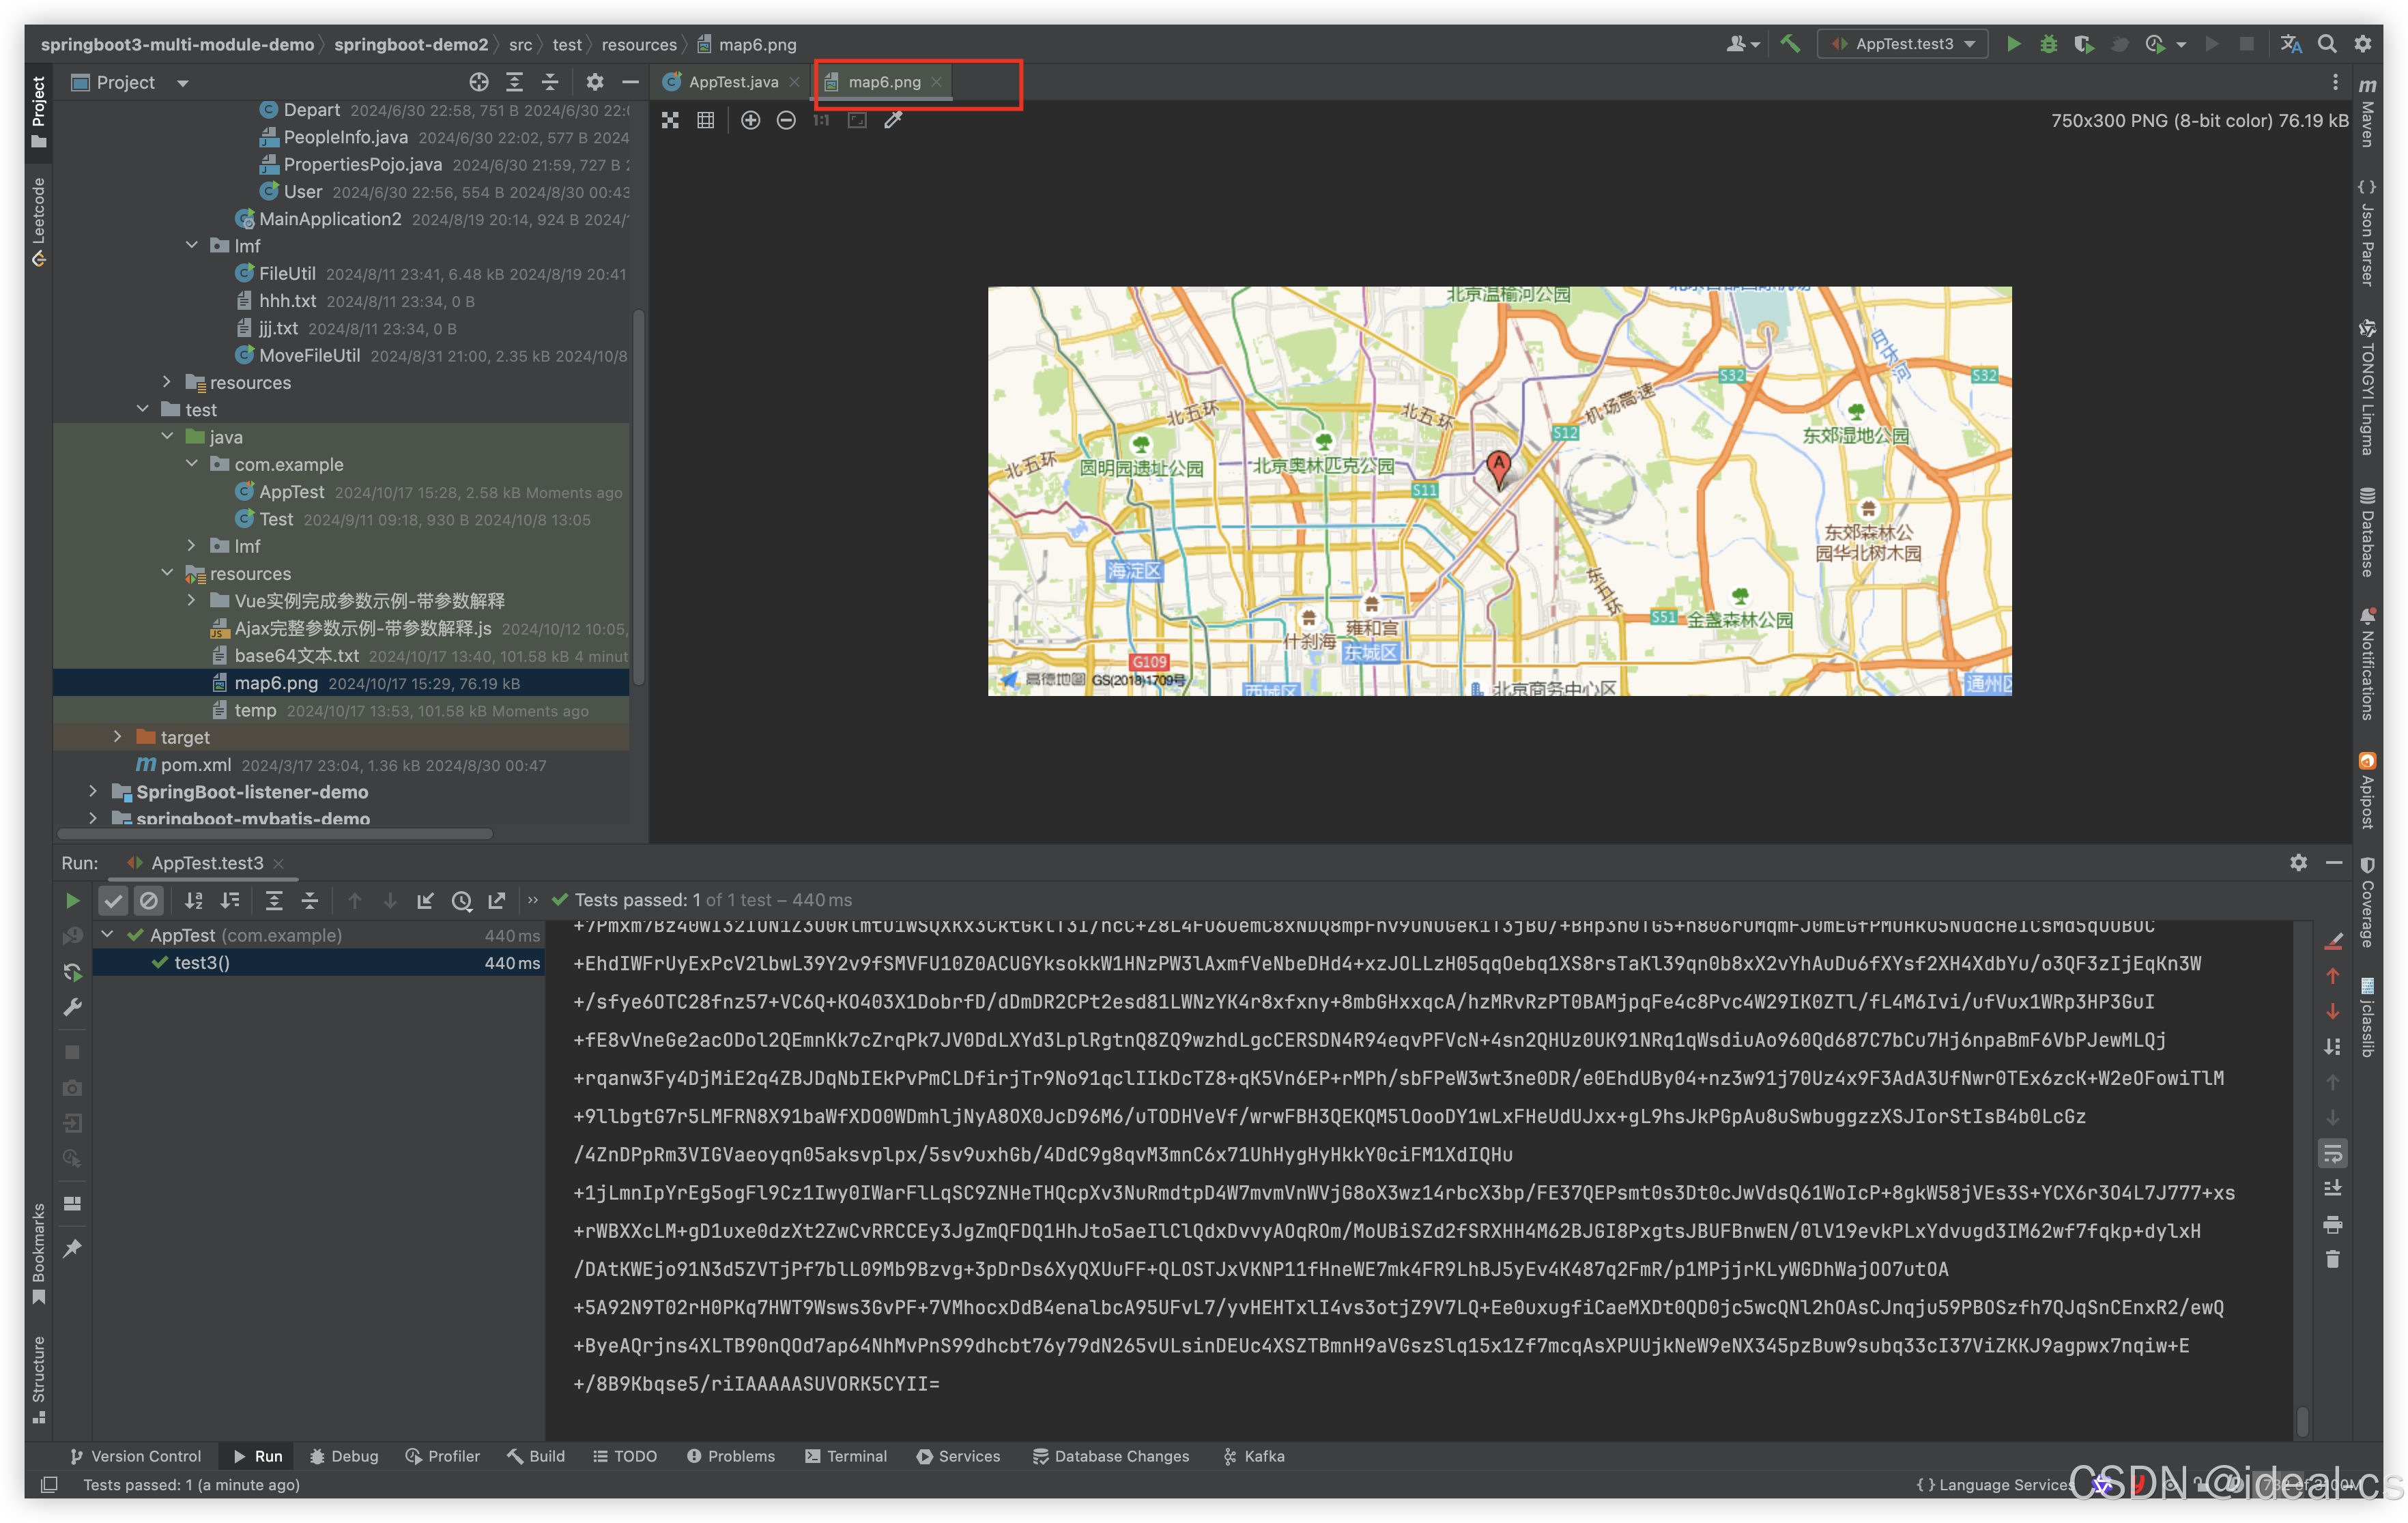Toggle soft-wrap in the run console
Image resolution: width=2408 pixels, height=1523 pixels.
pos(2332,1154)
